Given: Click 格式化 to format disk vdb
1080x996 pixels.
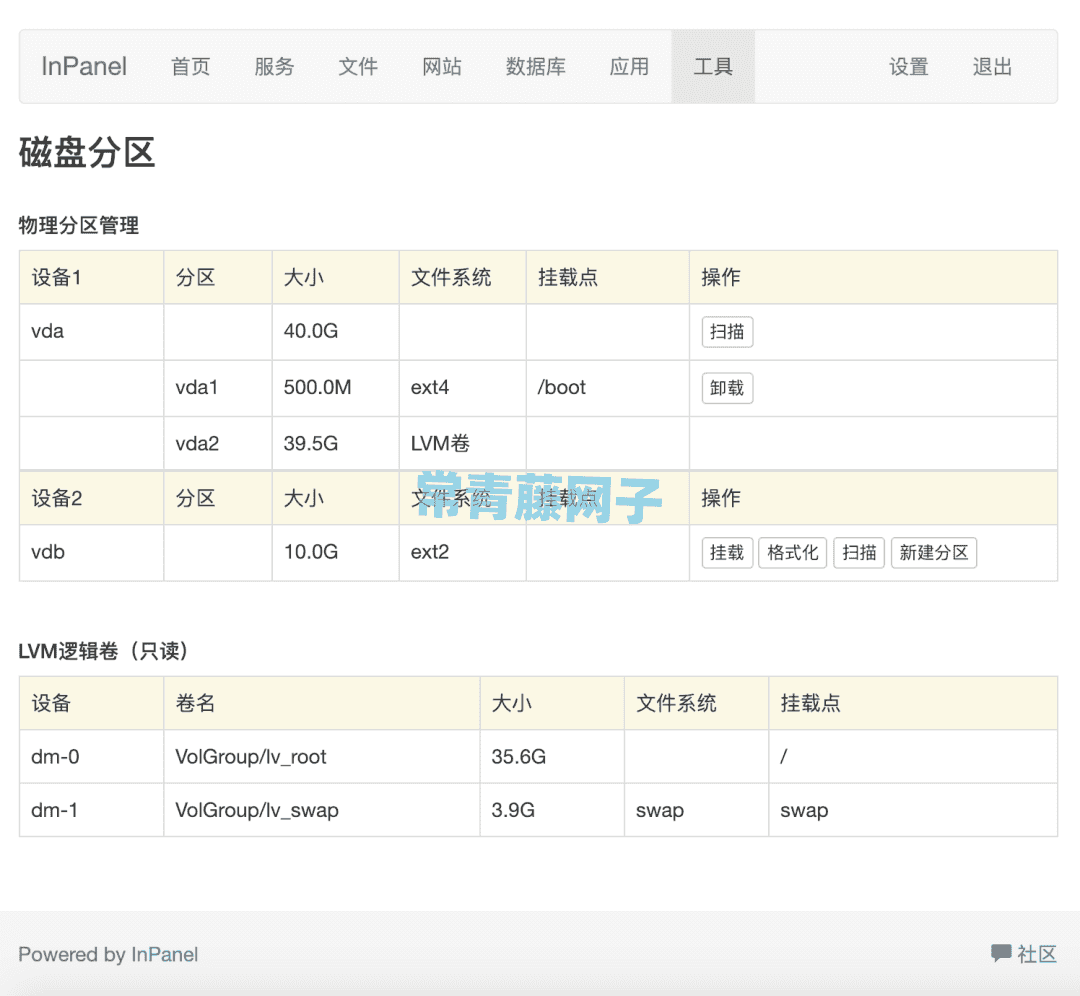Looking at the screenshot, I should coord(792,552).
